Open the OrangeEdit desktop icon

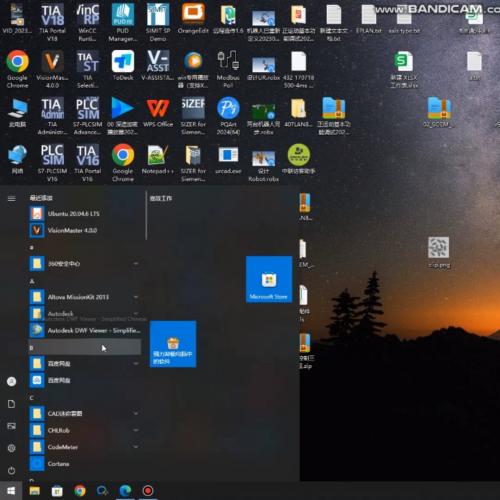[193, 19]
